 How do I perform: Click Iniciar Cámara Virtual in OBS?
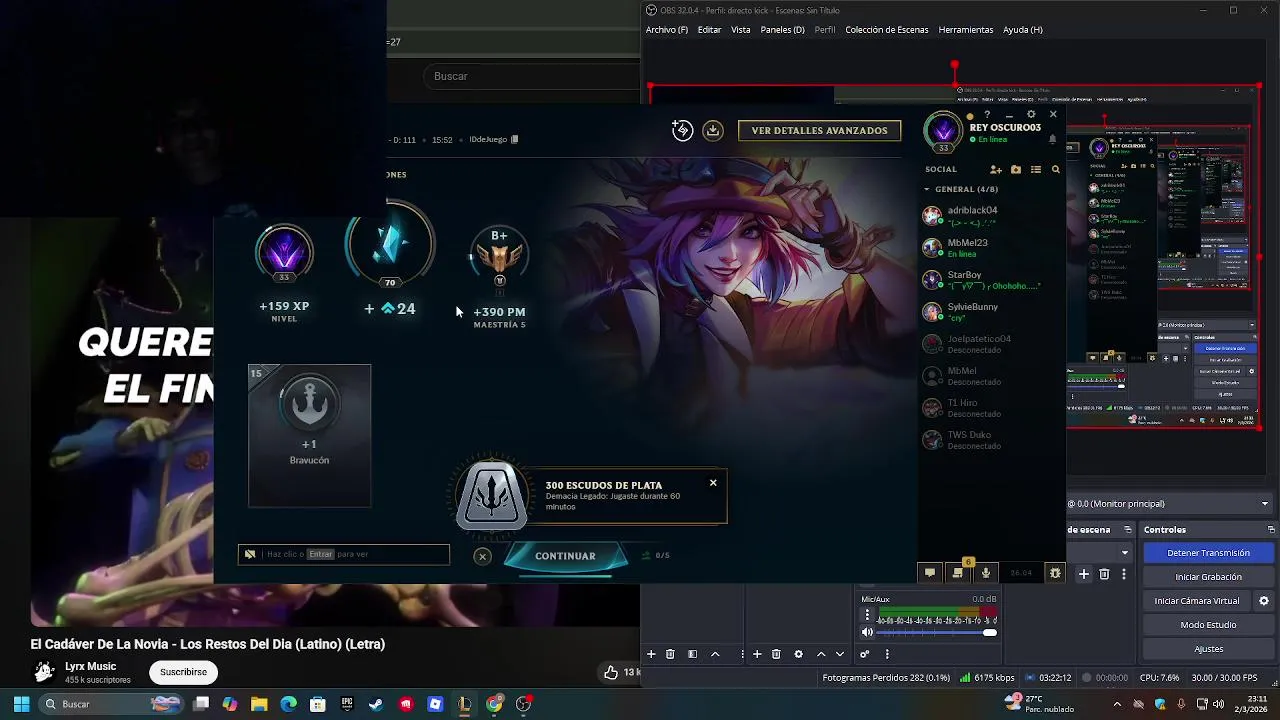(x=1196, y=601)
